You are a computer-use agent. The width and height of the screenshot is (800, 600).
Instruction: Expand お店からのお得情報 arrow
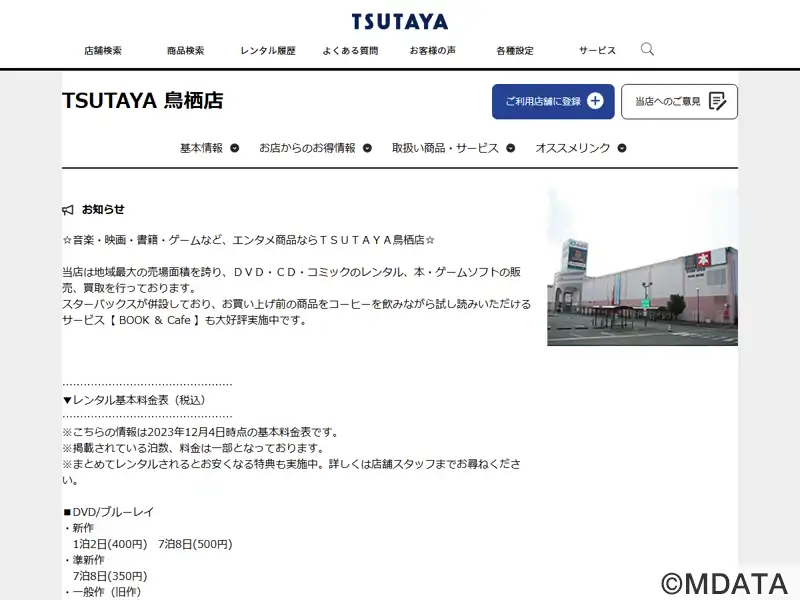[367, 148]
